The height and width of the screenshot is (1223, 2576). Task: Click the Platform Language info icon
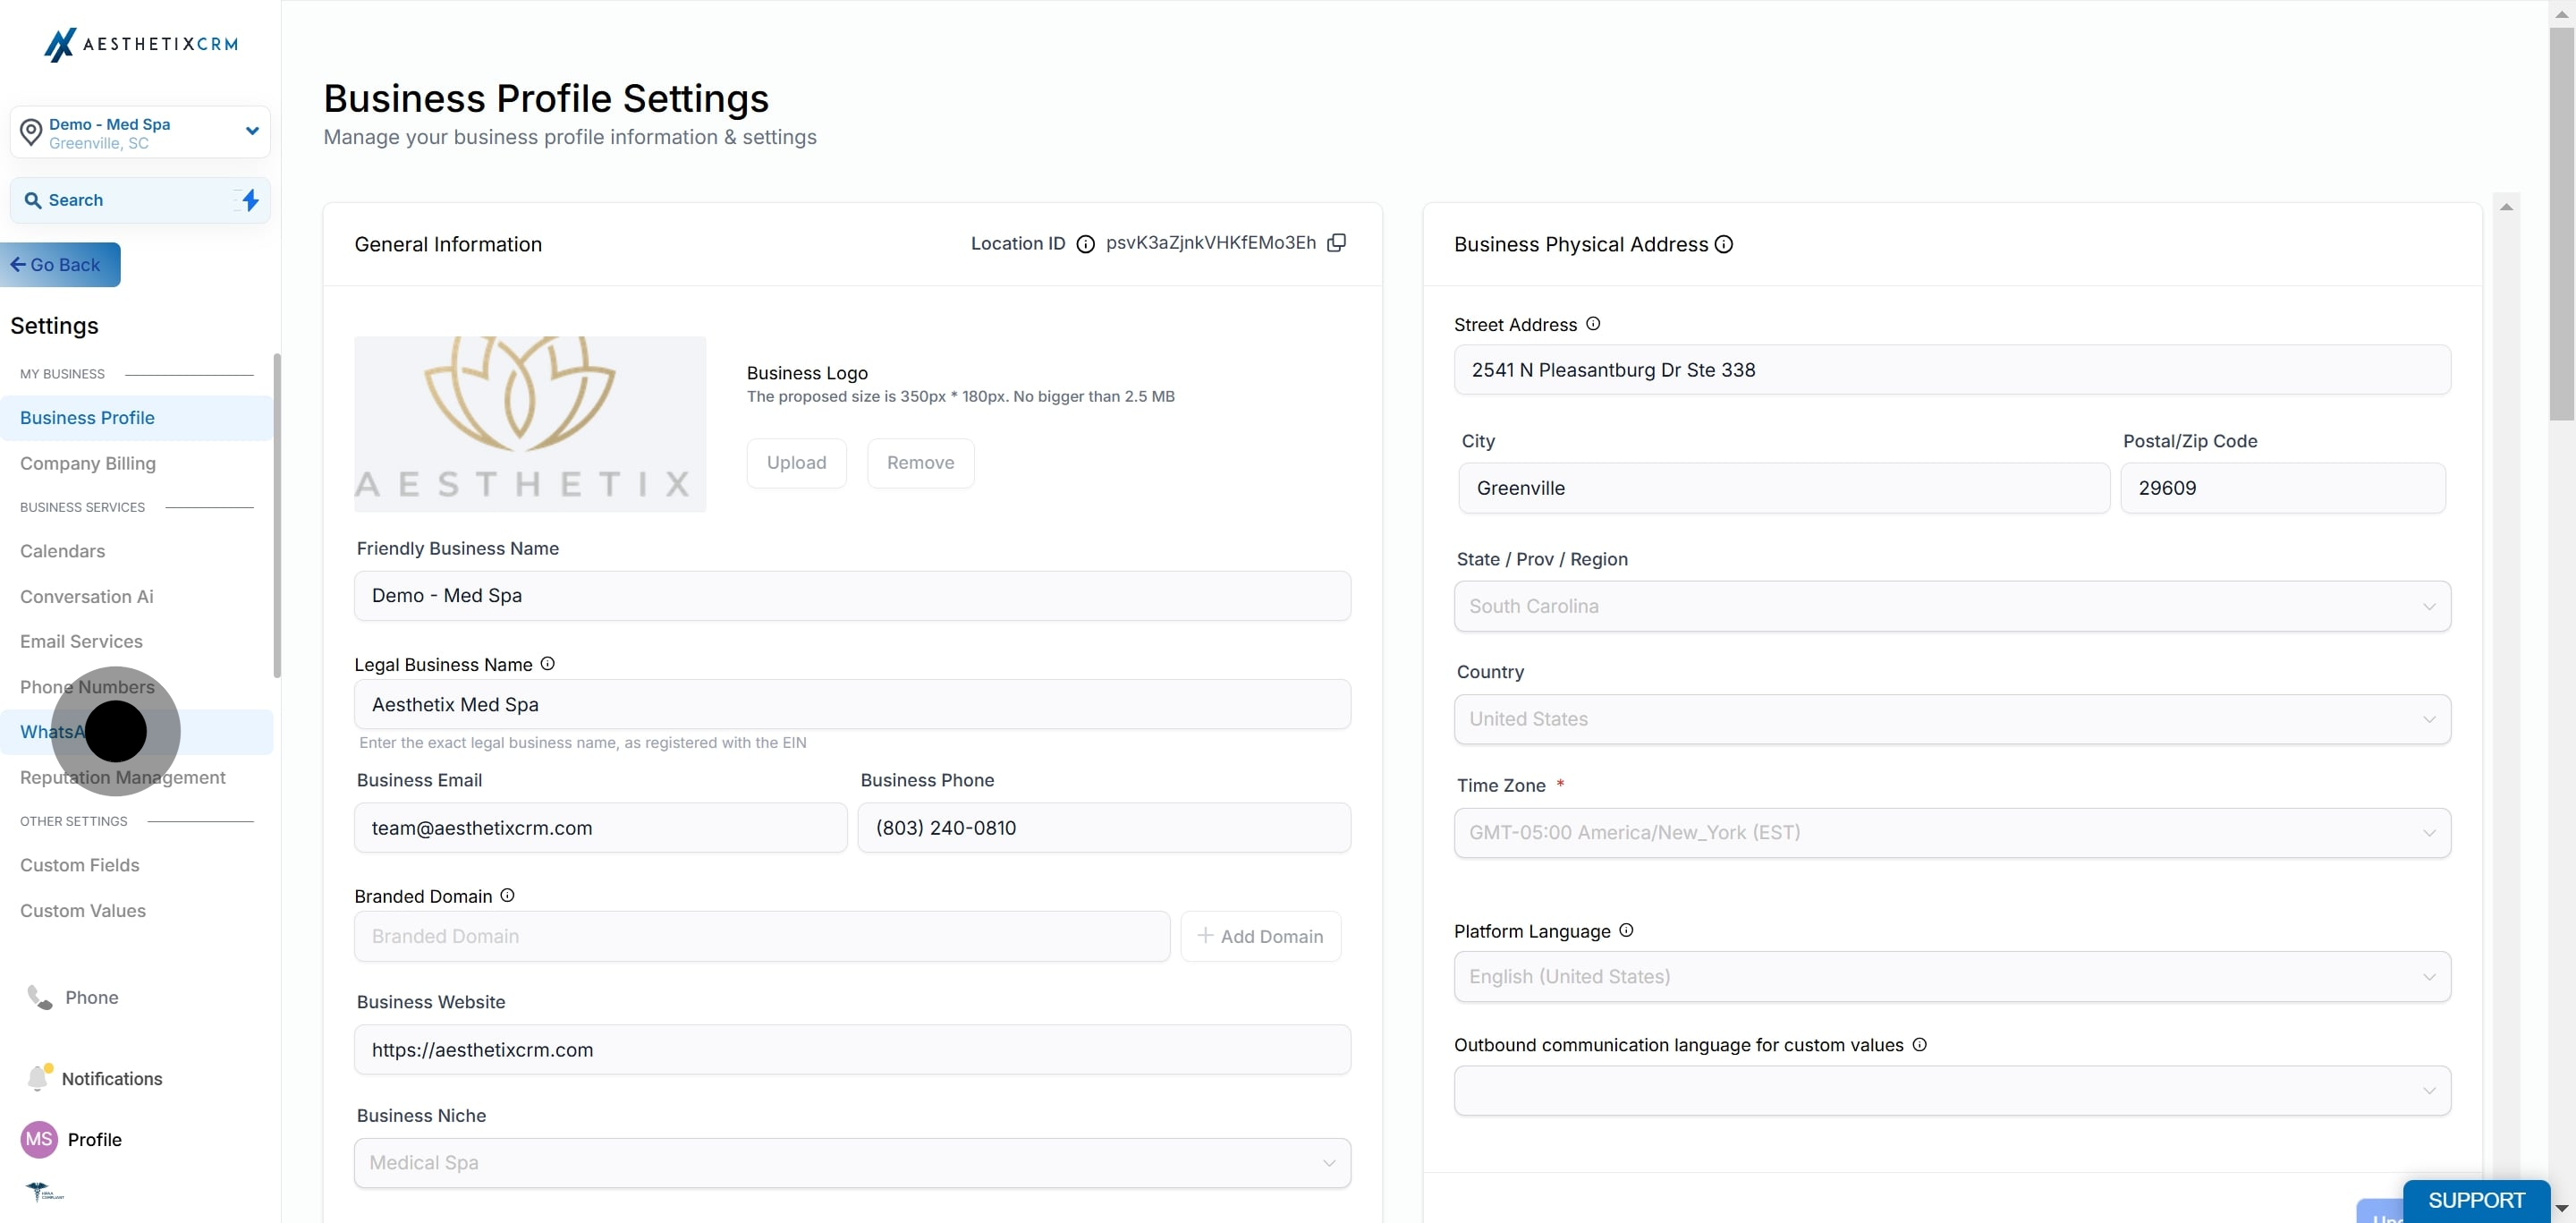tap(1626, 931)
